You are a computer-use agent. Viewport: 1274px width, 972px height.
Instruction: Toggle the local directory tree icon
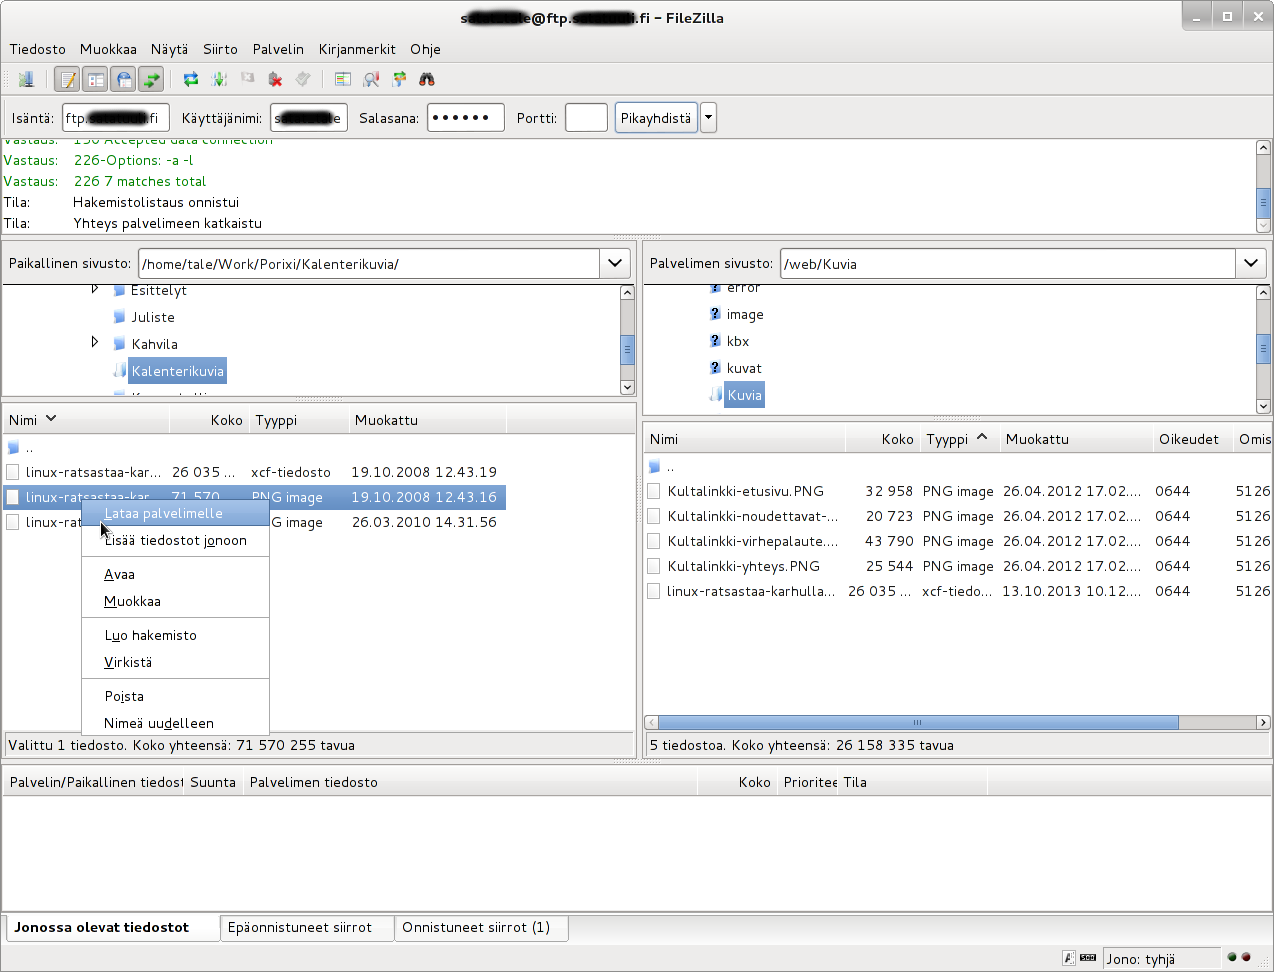coord(95,79)
